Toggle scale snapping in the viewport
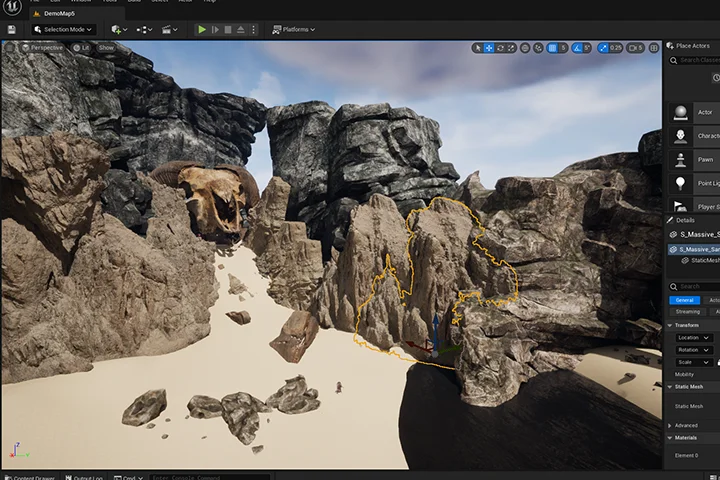 (x=603, y=48)
